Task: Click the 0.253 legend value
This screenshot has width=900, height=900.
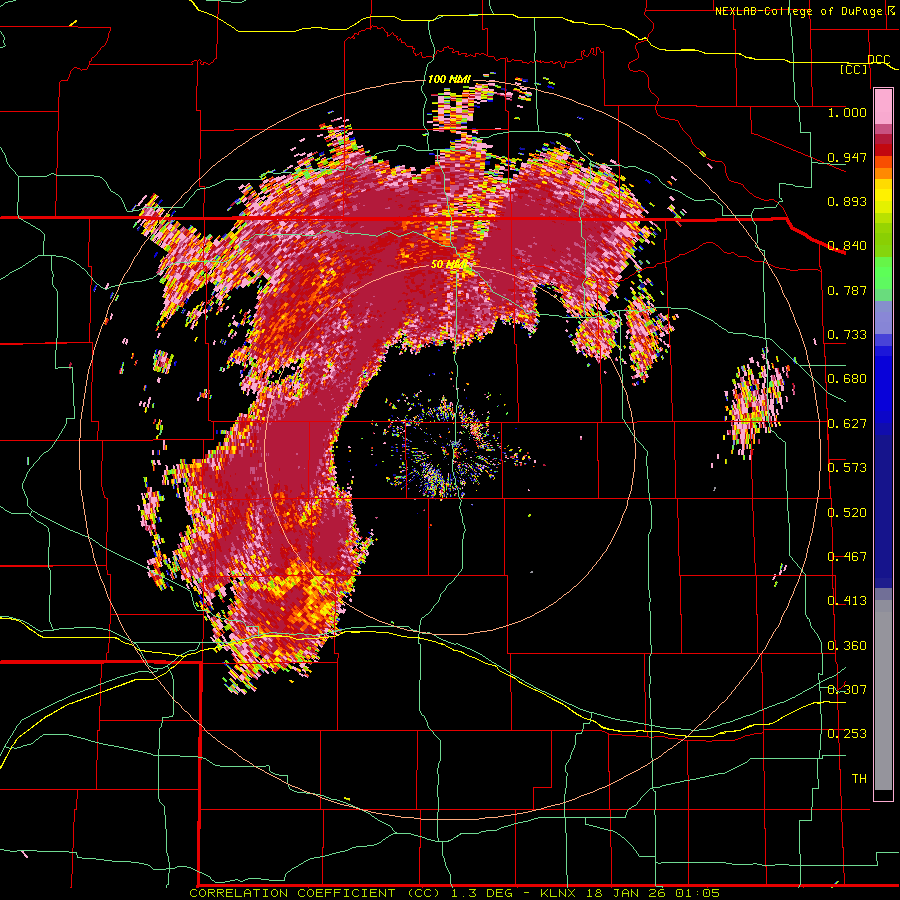Action: [847, 734]
